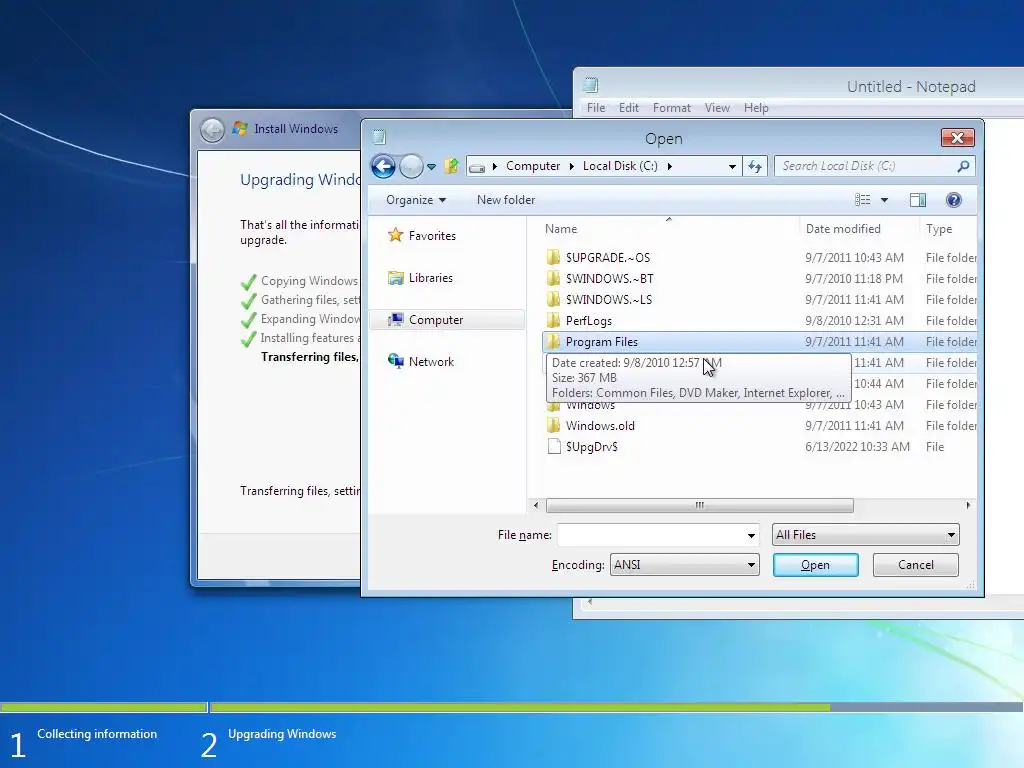Click the $UpgDrv$ file icon
1024x768 pixels.
(554, 447)
